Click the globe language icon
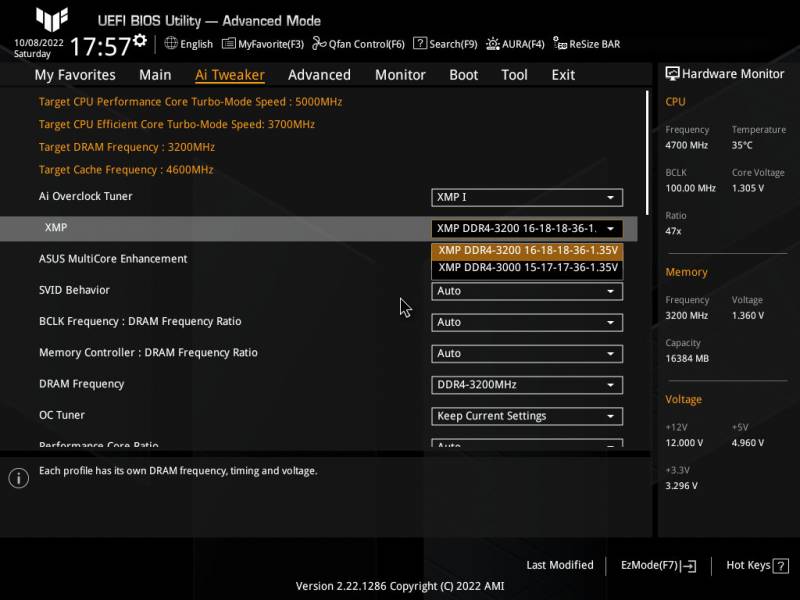This screenshot has height=600, width=800. 171,43
